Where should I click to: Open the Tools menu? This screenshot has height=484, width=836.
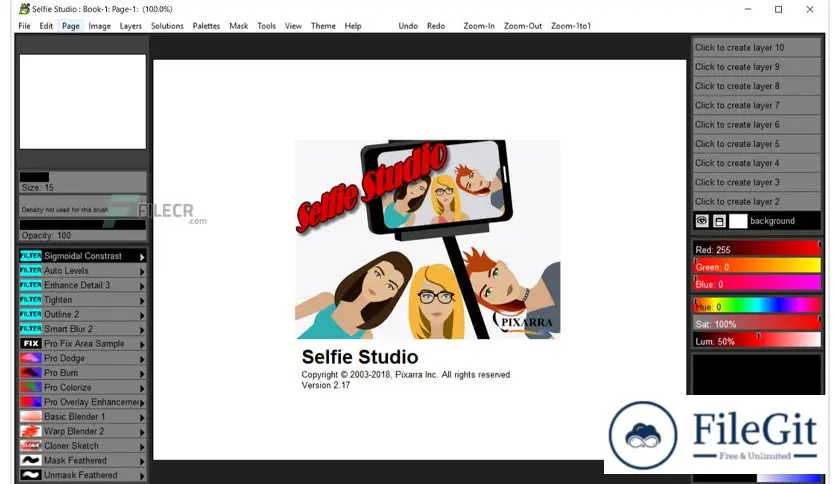click(x=267, y=26)
